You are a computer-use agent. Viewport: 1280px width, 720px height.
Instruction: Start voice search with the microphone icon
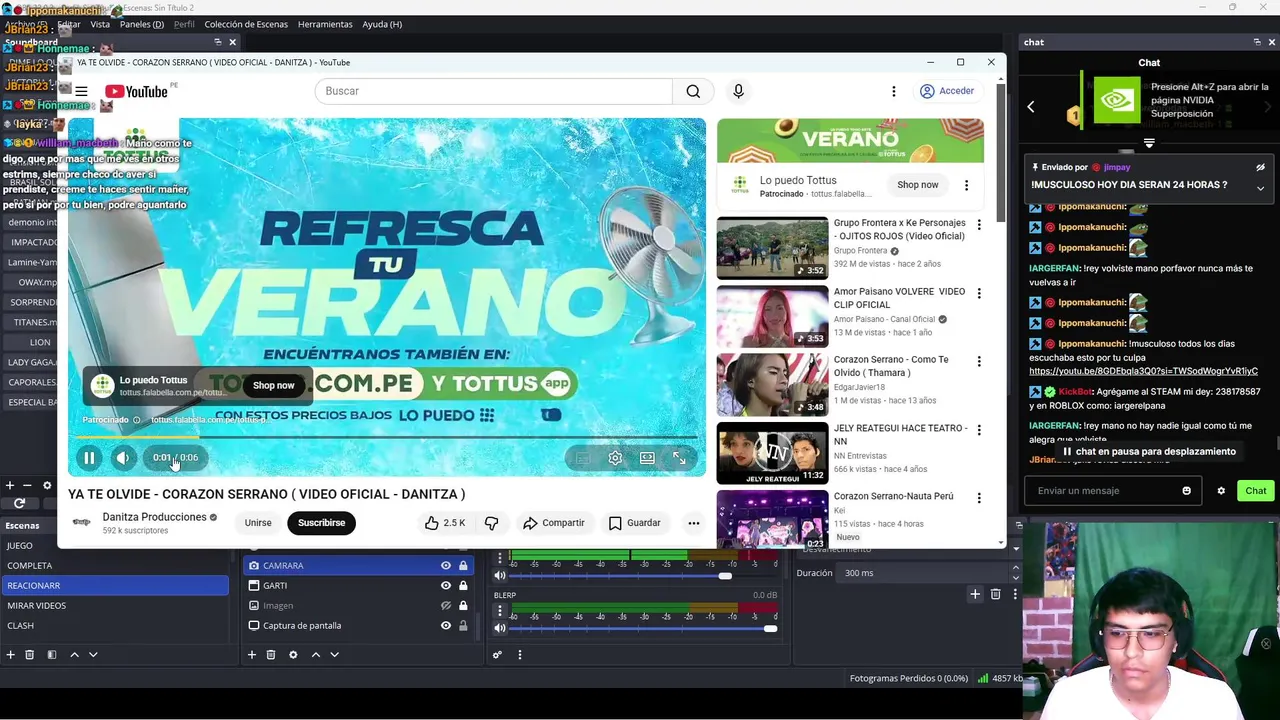[x=738, y=91]
